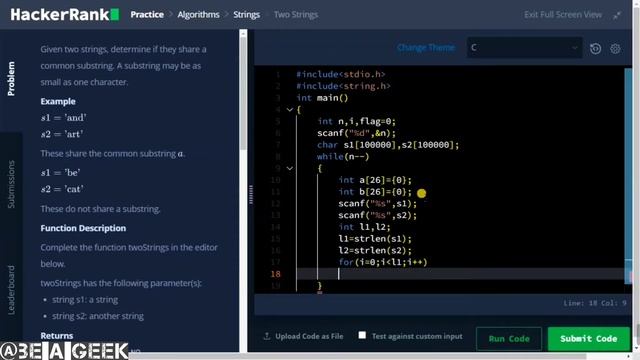Click the blank line 18 in the editor
640x360 pixels.
tap(460, 274)
